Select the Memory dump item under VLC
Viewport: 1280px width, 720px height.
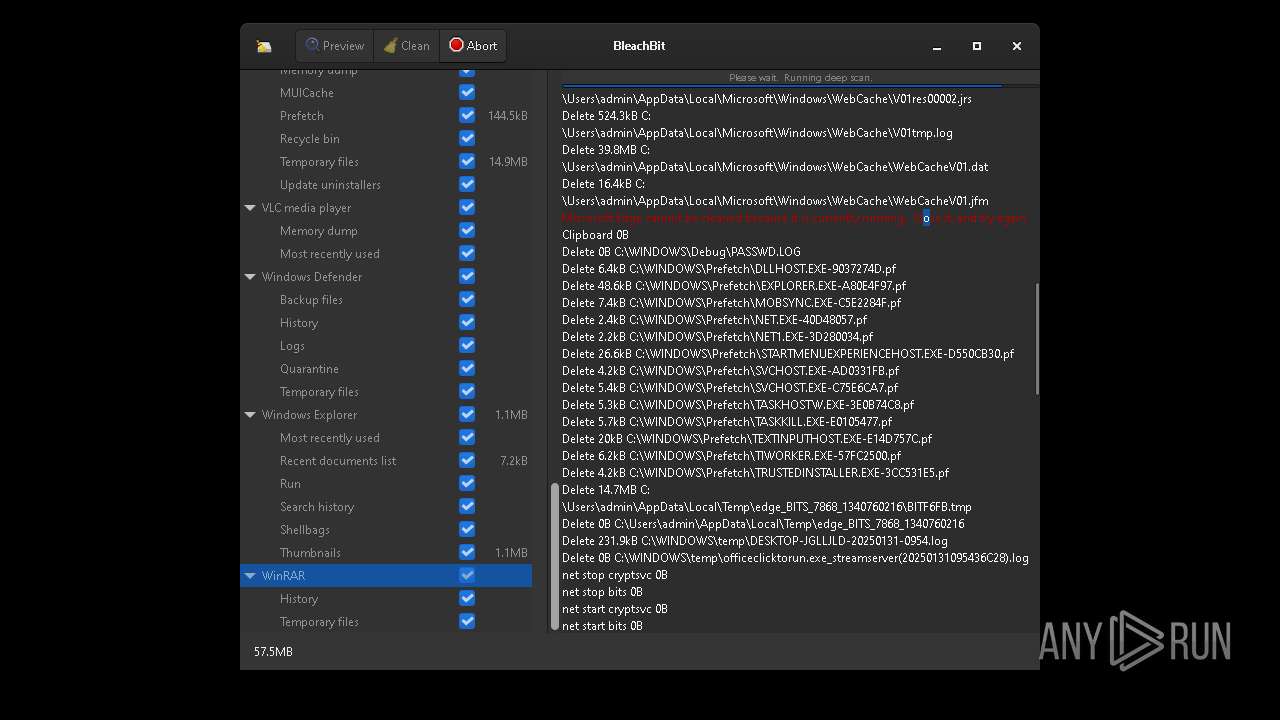pyautogui.click(x=319, y=231)
